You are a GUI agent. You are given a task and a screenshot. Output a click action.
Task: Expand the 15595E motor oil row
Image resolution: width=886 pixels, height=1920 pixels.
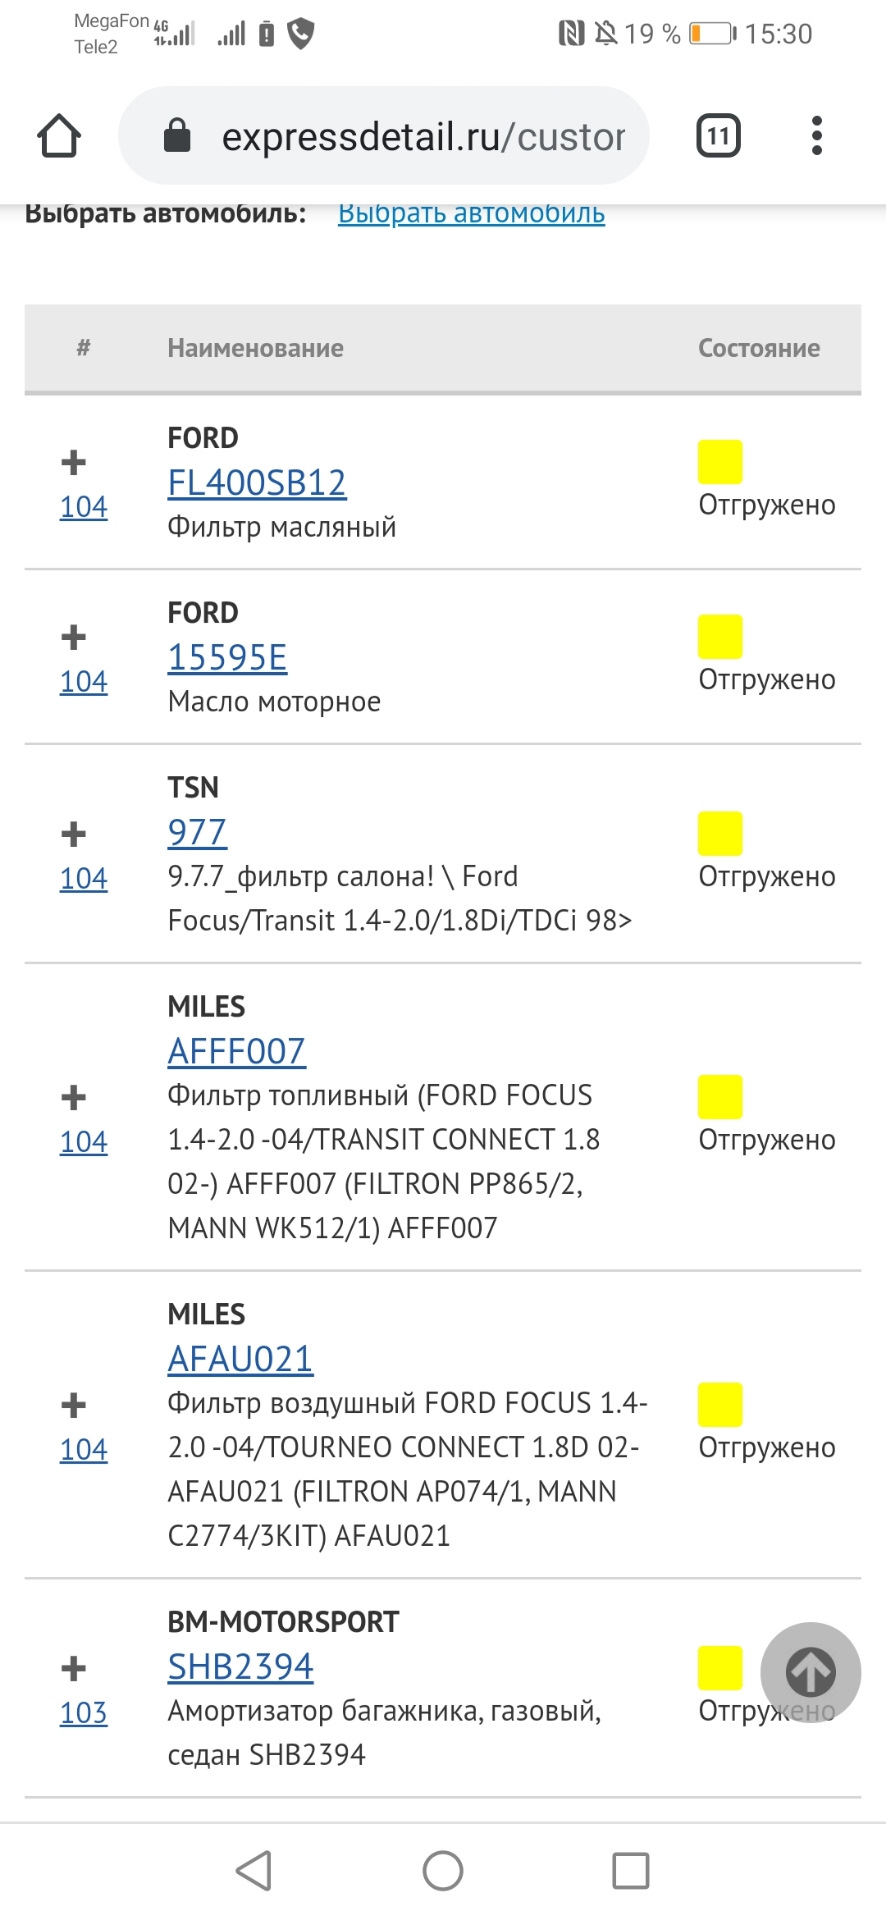click(73, 637)
